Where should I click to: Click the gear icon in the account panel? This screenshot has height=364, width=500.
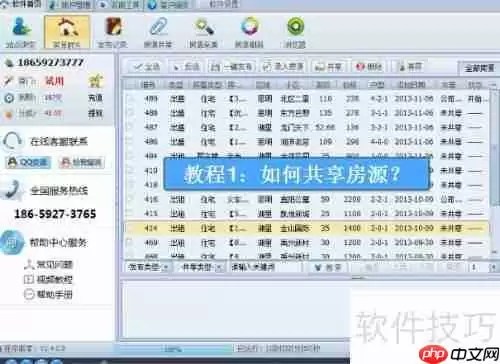[x=9, y=98]
